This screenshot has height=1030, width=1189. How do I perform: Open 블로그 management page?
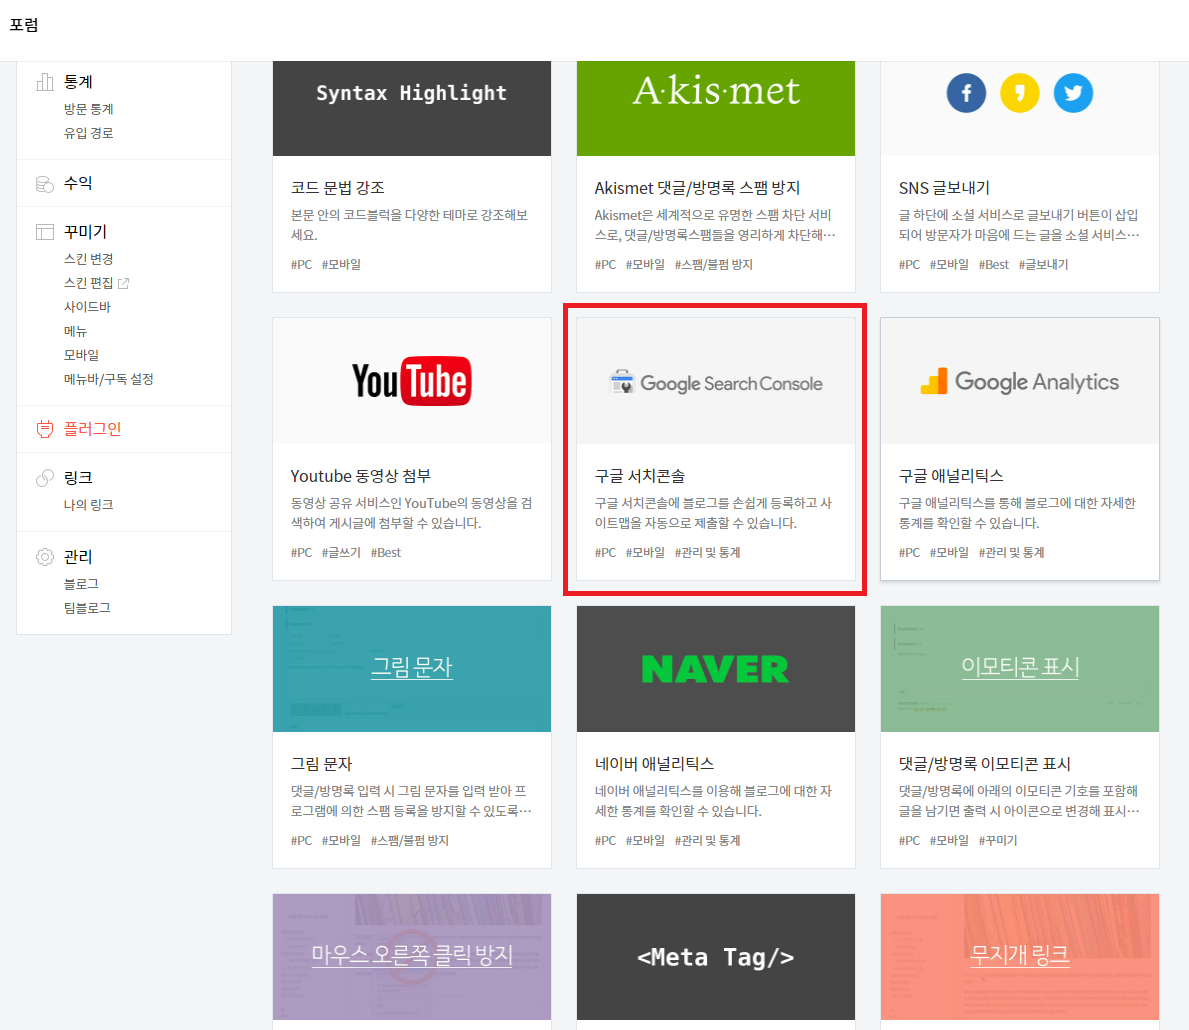(81, 584)
